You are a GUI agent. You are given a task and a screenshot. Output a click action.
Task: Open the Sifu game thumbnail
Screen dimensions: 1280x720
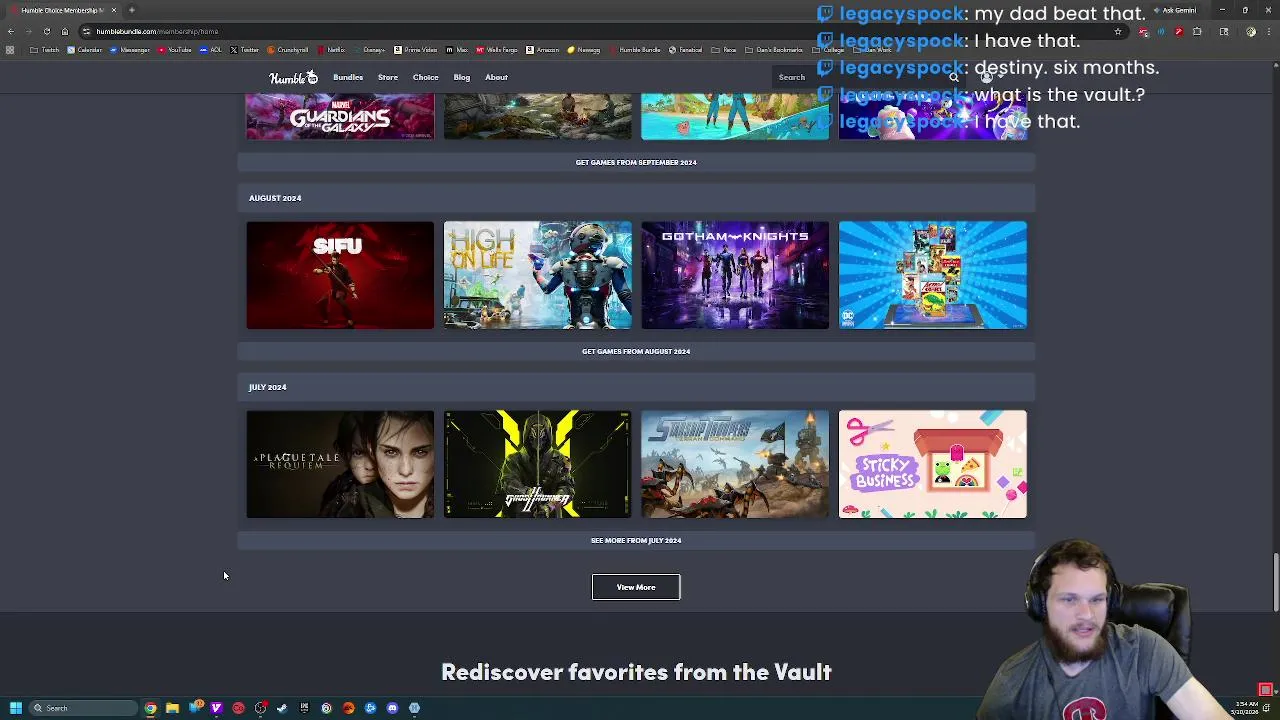tap(340, 275)
